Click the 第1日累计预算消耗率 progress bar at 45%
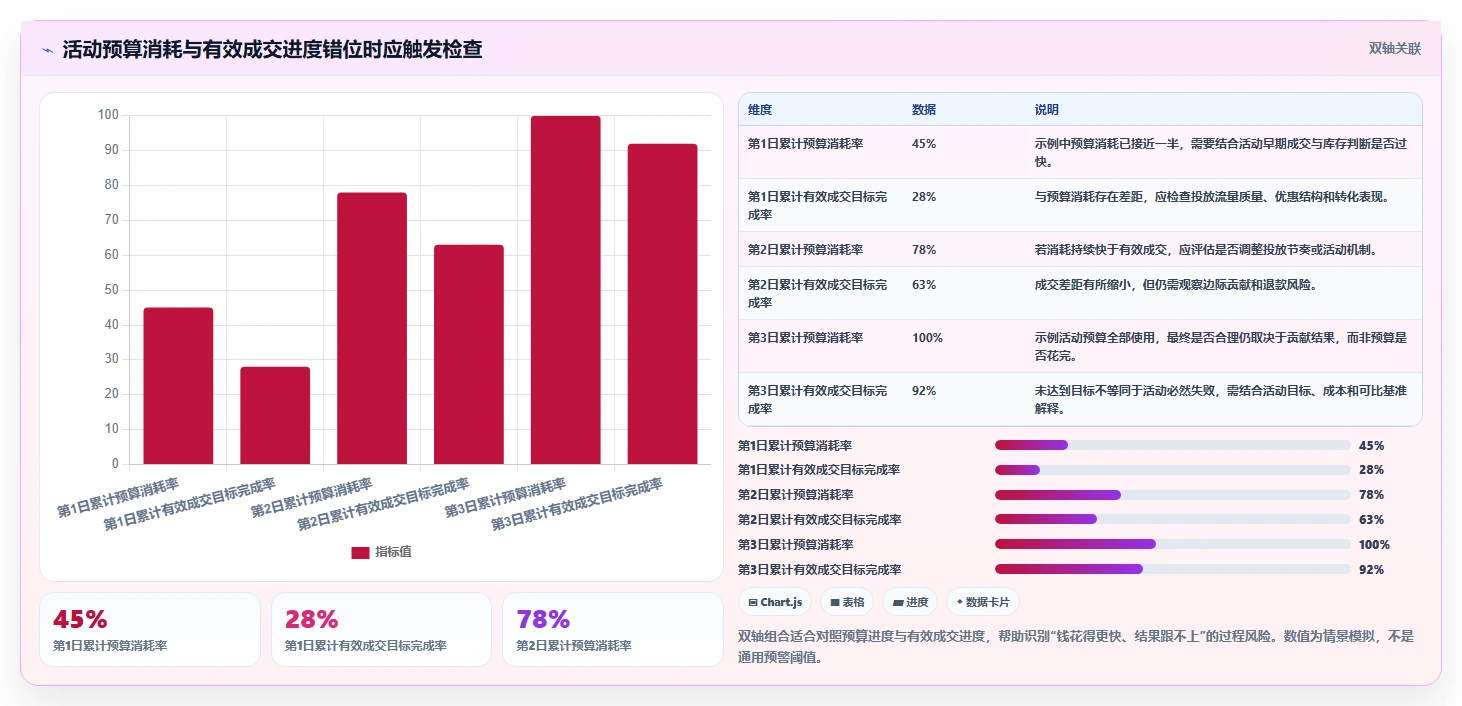The height and width of the screenshot is (706, 1462). (1172, 445)
